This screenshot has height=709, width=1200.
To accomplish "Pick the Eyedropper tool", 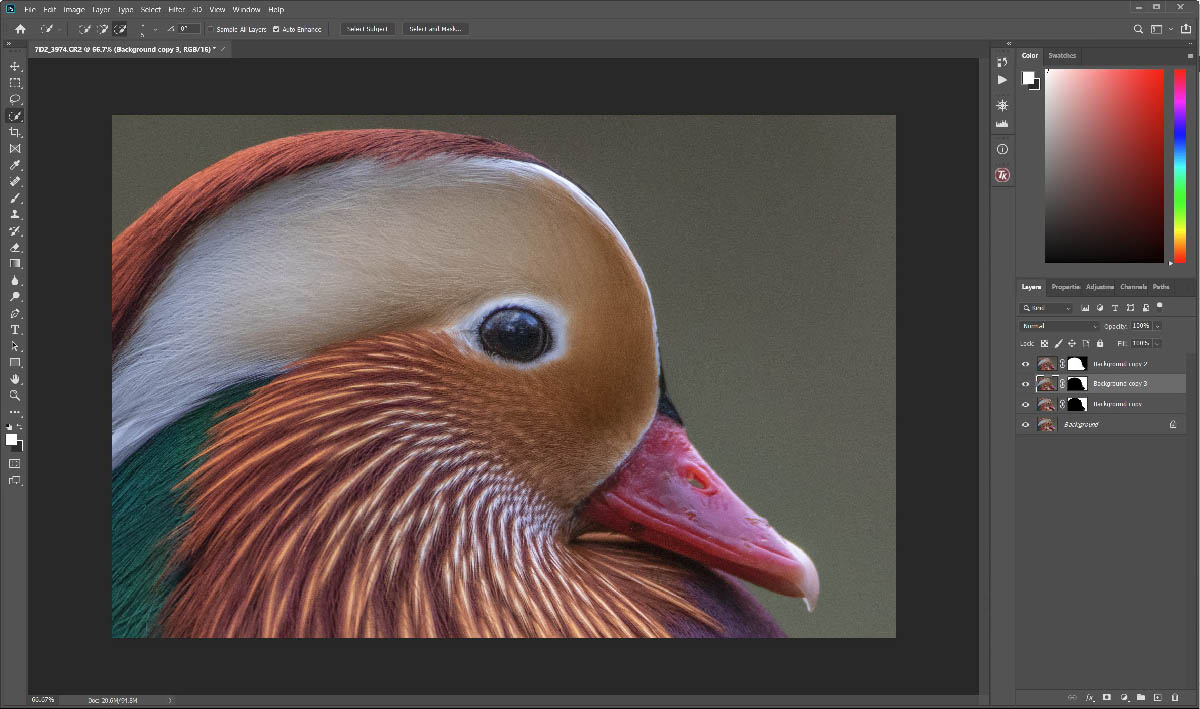I will coord(15,165).
